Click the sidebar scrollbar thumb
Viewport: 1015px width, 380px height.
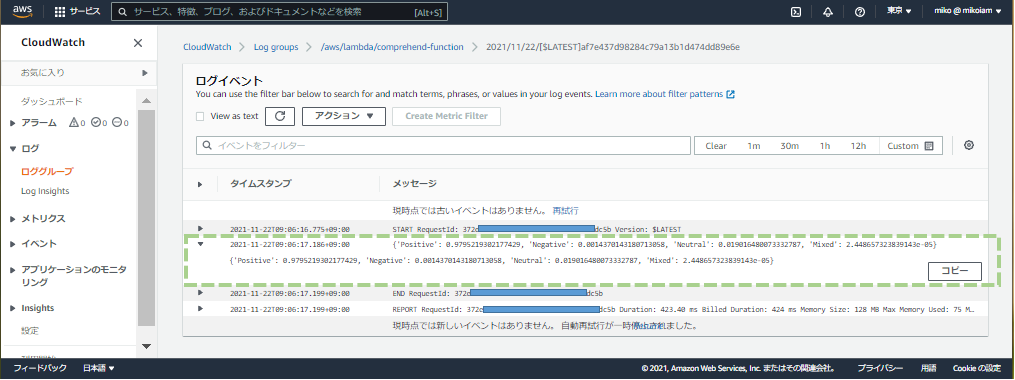[x=146, y=218]
